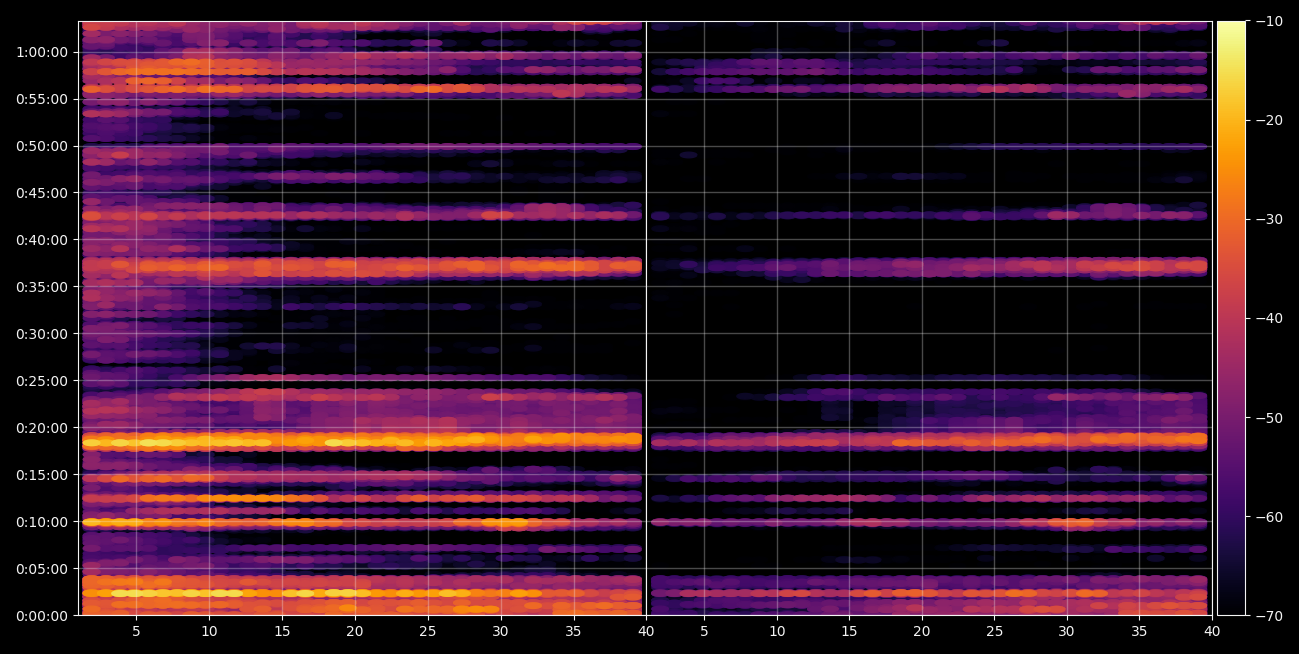This screenshot has height=654, width=1299.
Task: Click x-axis tick 10 under left heatmap
Action: pyautogui.click(x=209, y=632)
